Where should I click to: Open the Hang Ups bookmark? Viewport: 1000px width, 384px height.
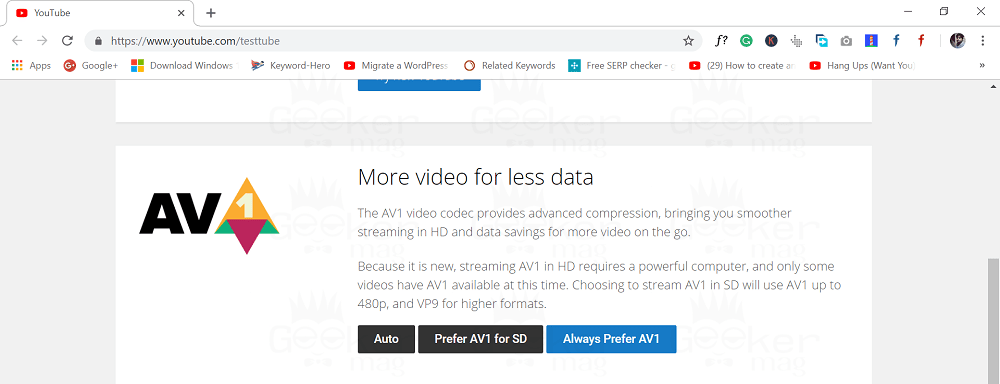pyautogui.click(x=862, y=65)
